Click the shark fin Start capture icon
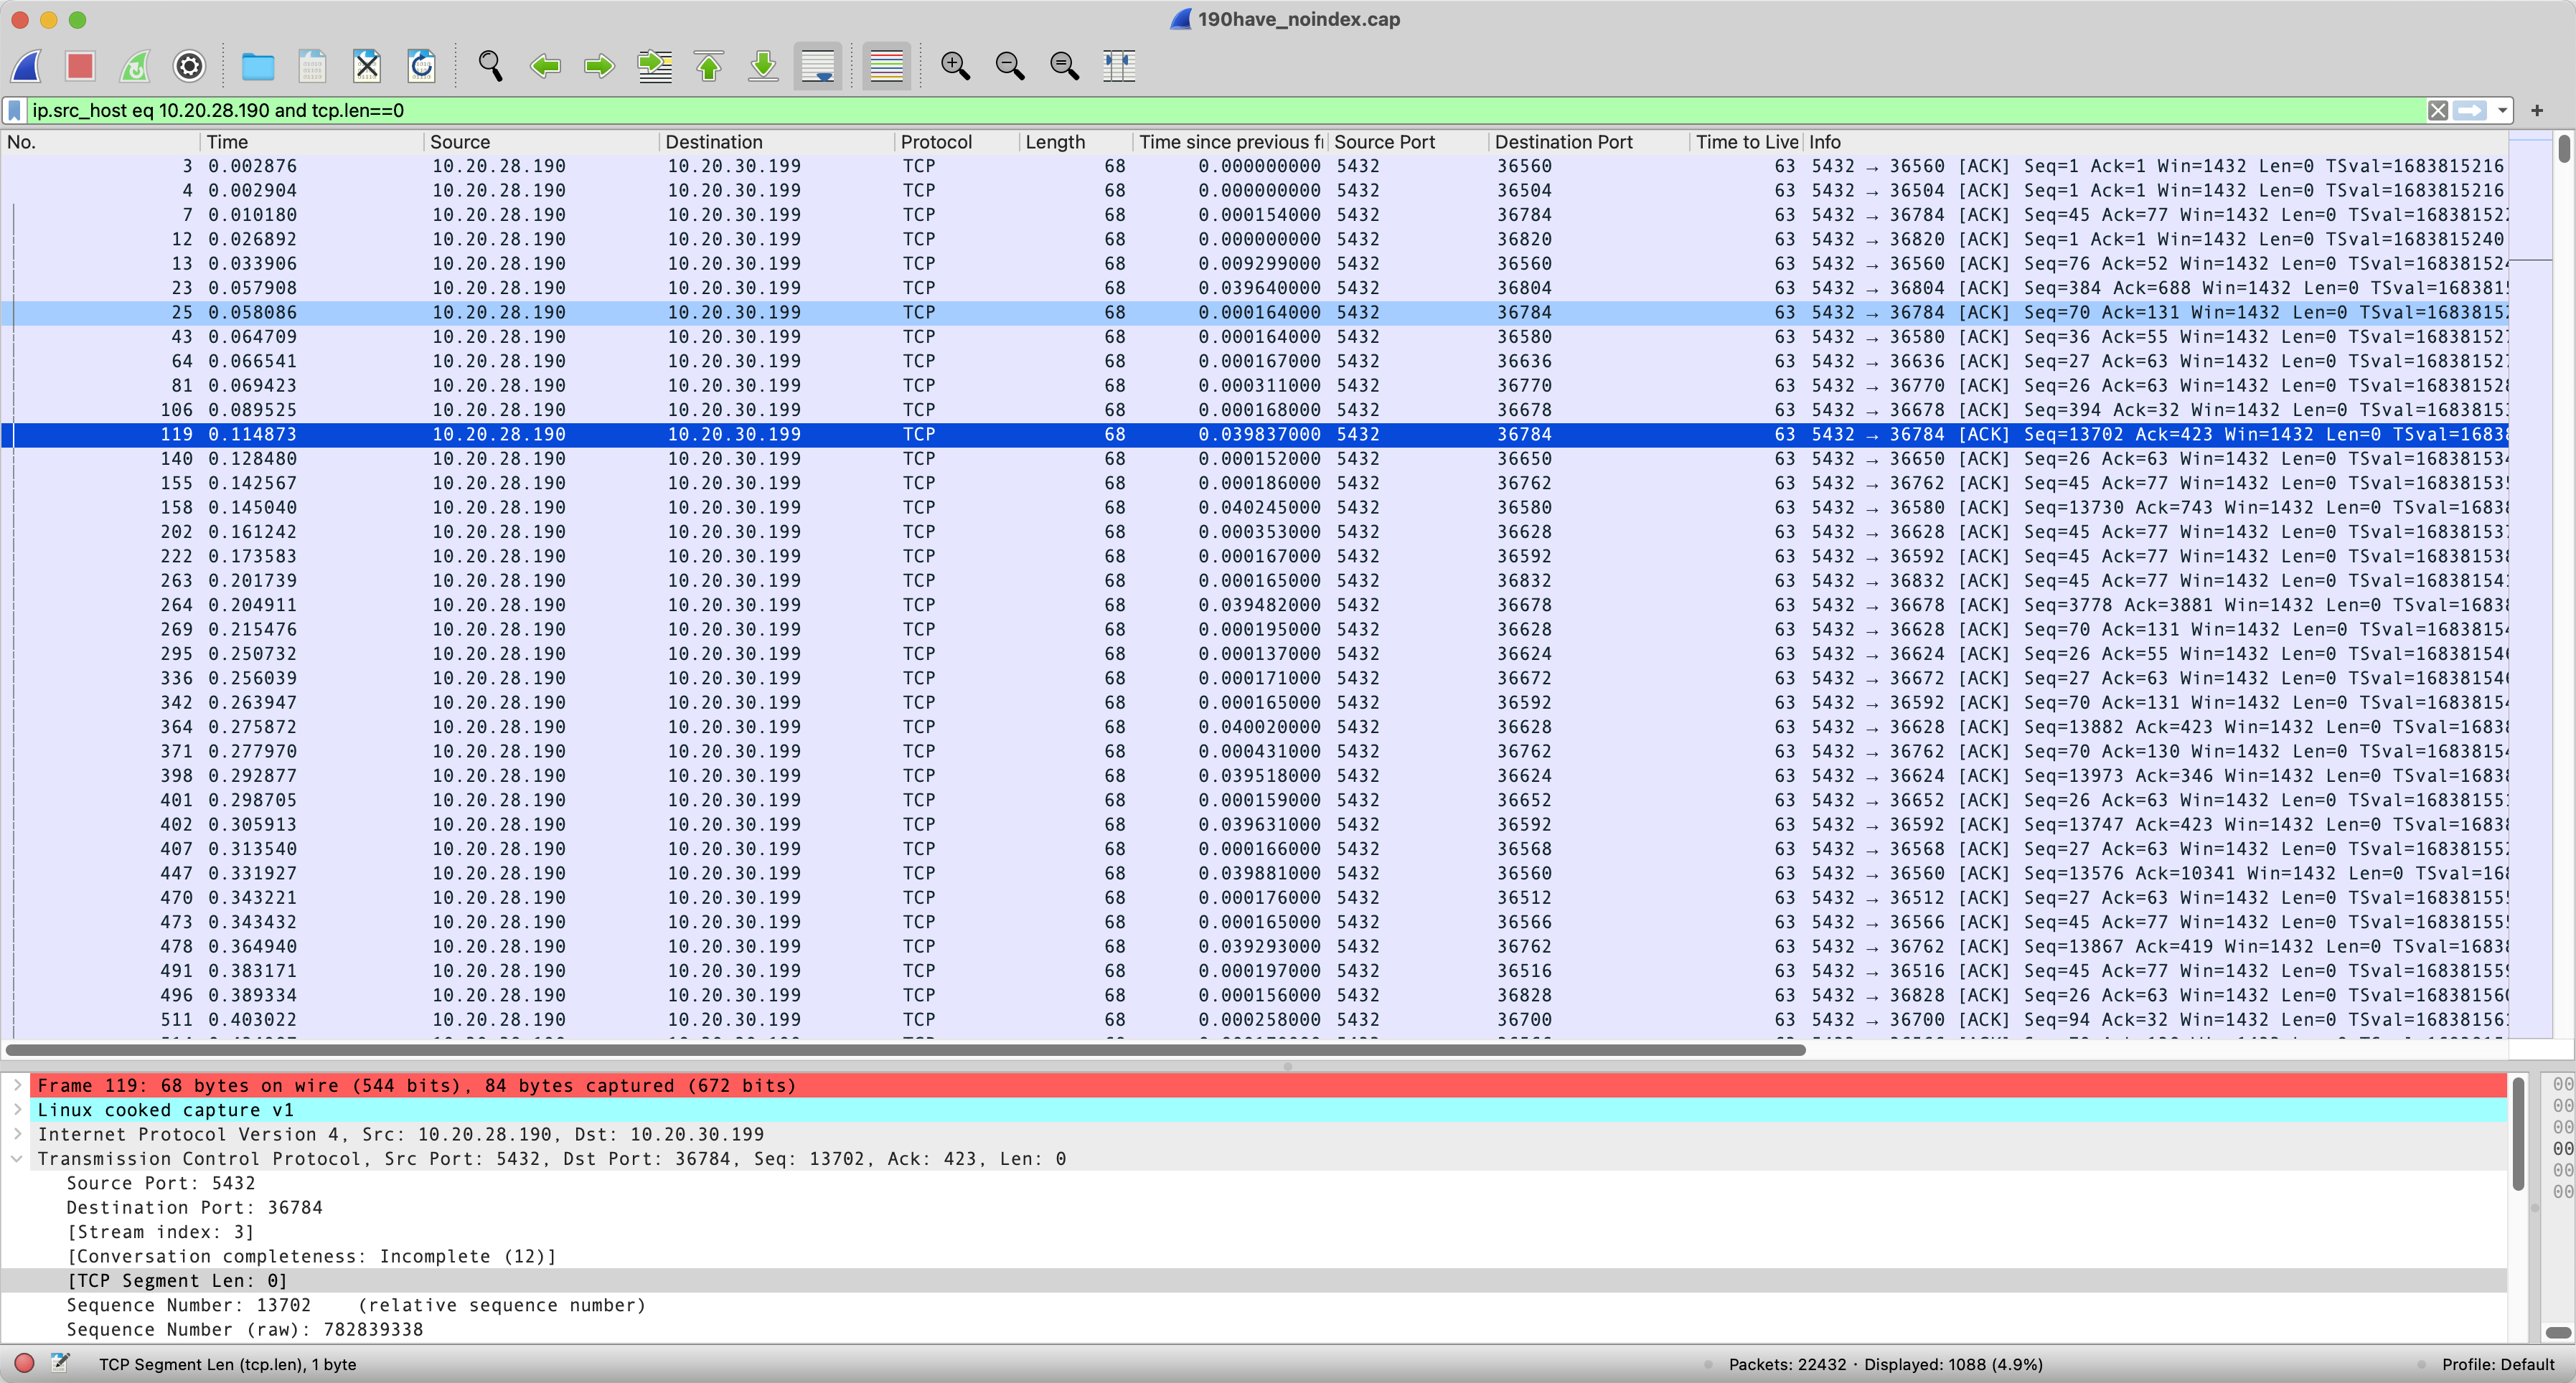Screen dimensions: 2576x1383 click(x=27, y=66)
